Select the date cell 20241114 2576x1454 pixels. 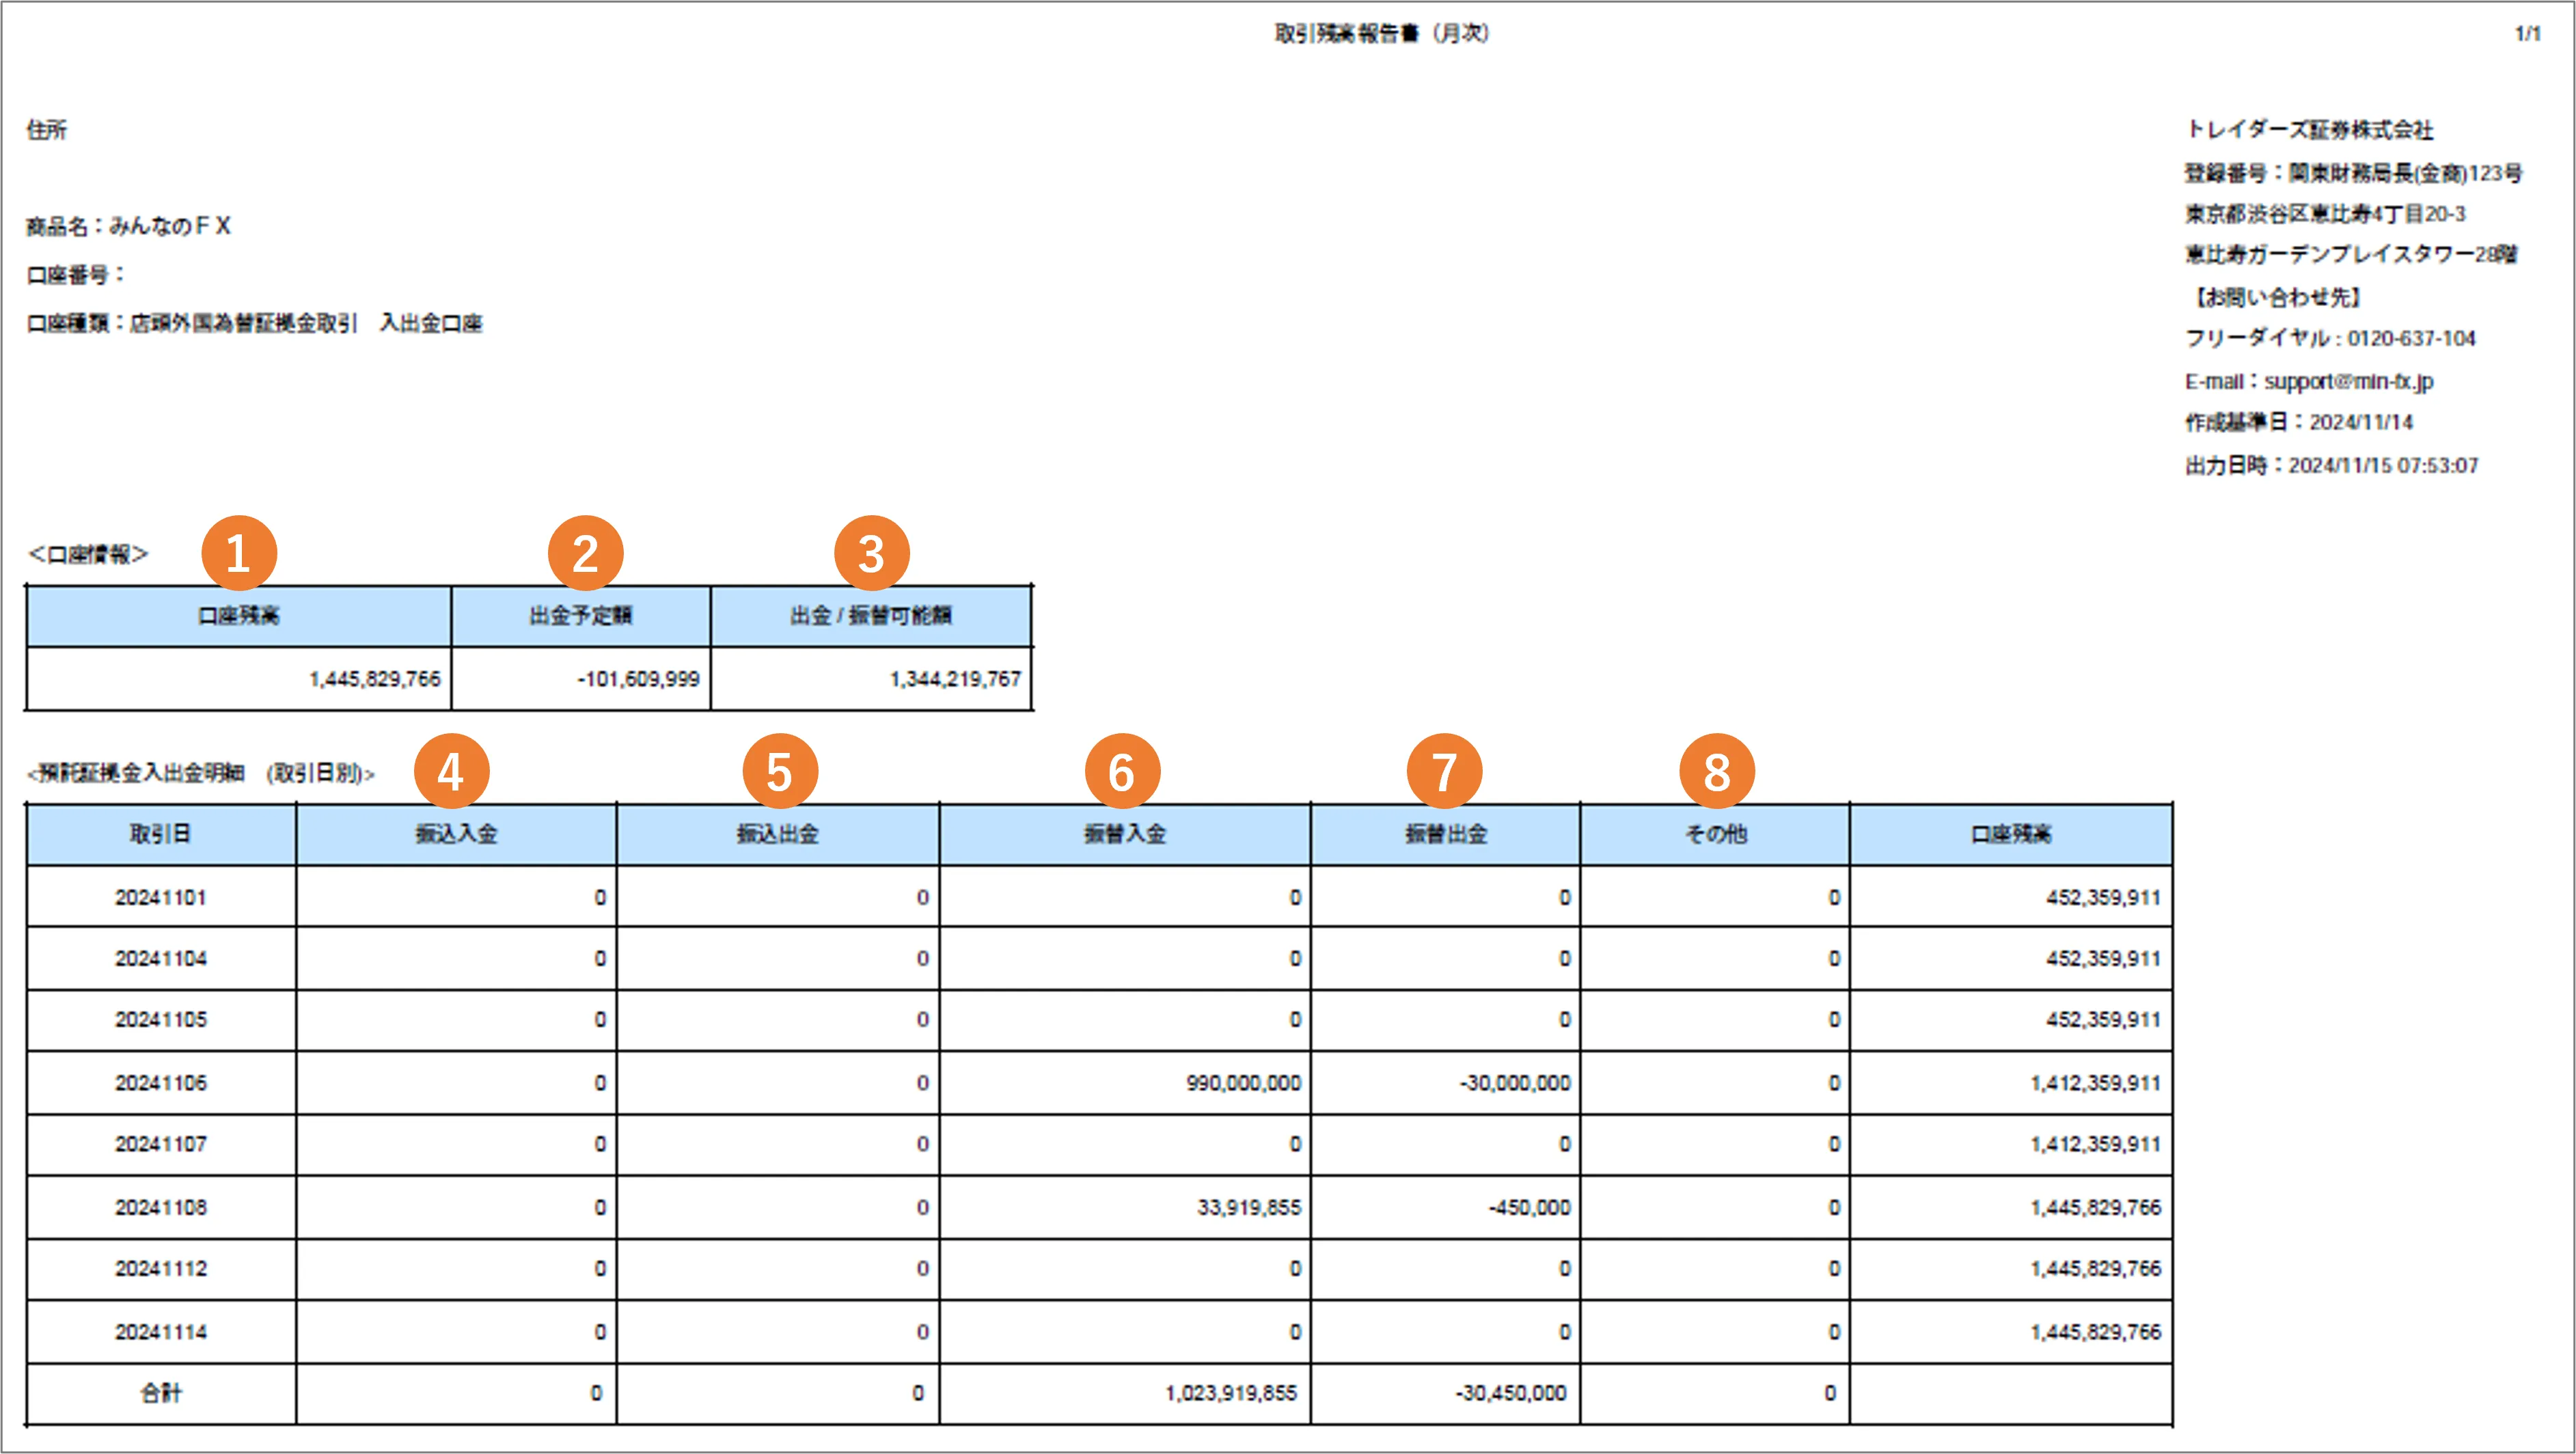pyautogui.click(x=160, y=1332)
